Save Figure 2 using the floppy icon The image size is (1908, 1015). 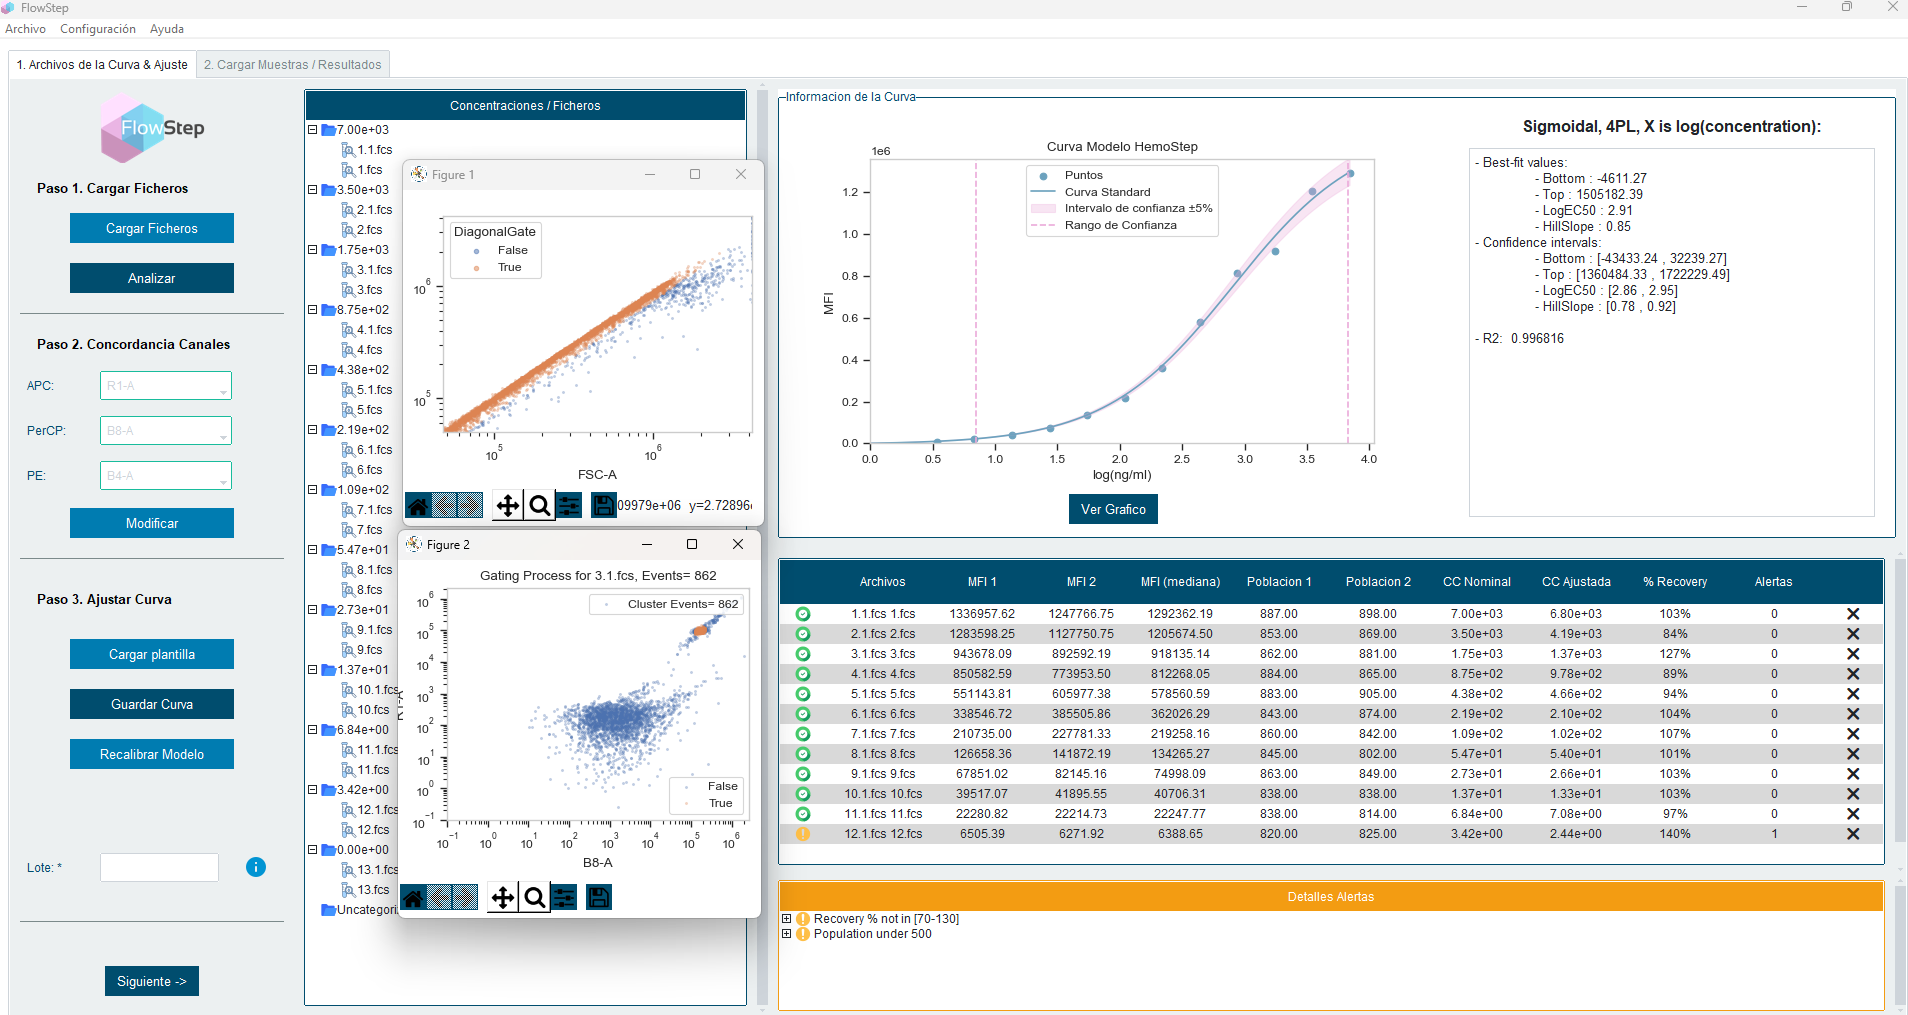[599, 898]
